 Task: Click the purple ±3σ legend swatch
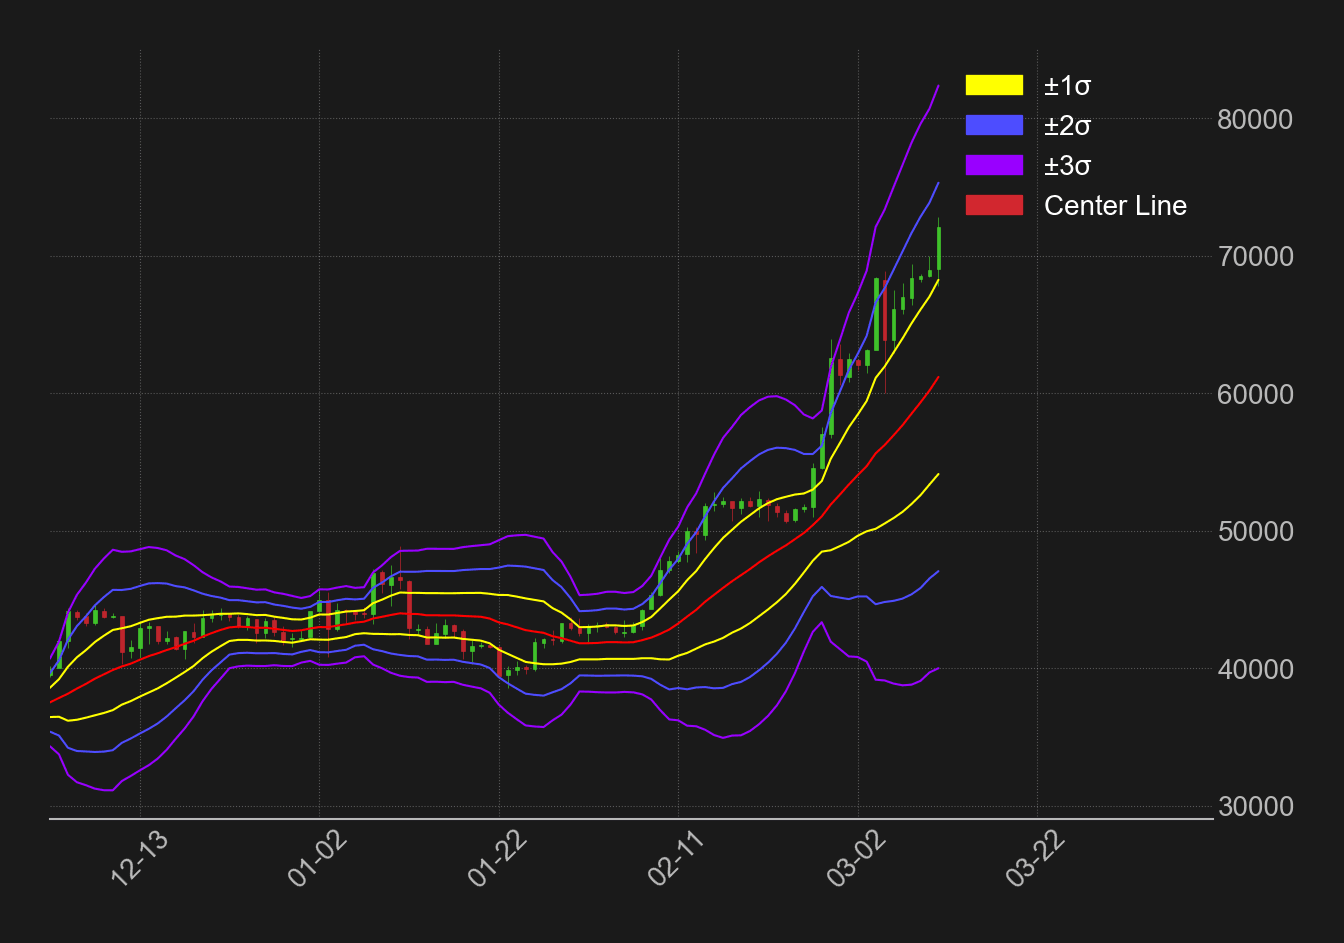[994, 166]
